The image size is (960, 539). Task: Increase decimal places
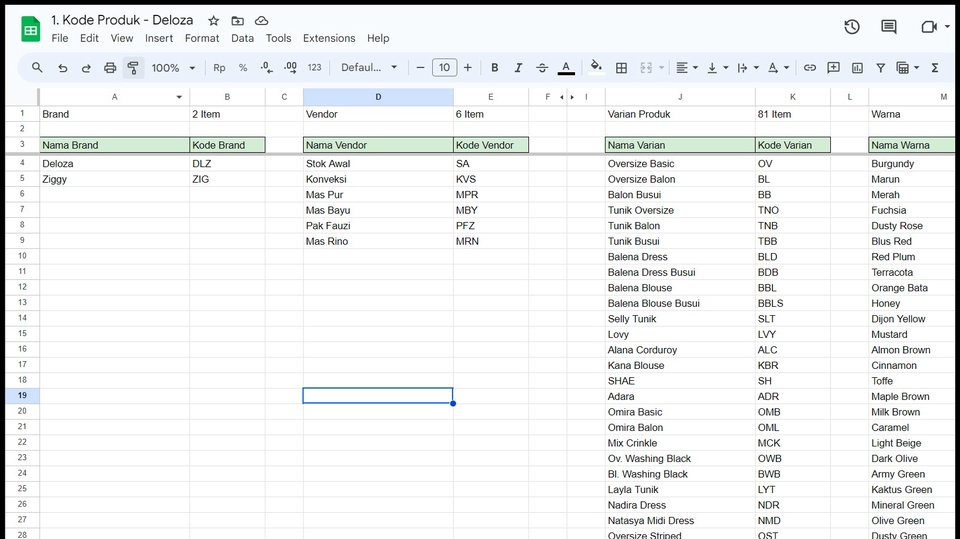(290, 67)
